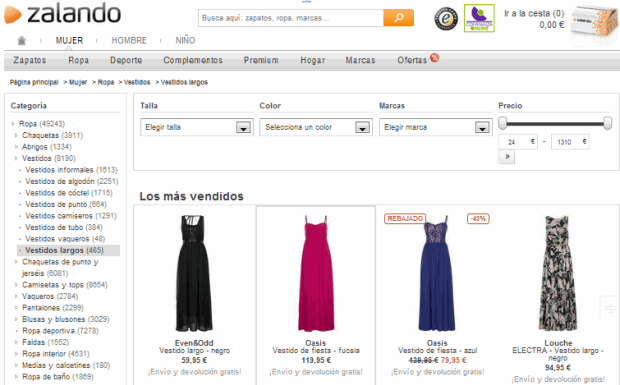Click the minimum price slider handle
620x385 pixels.
pyautogui.click(x=502, y=123)
